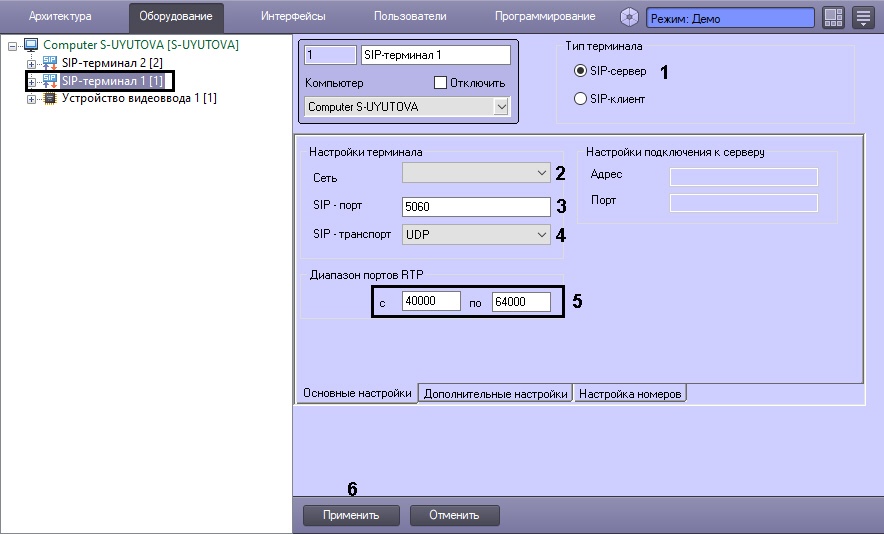Select the SIP-сервер radio button

[580, 72]
